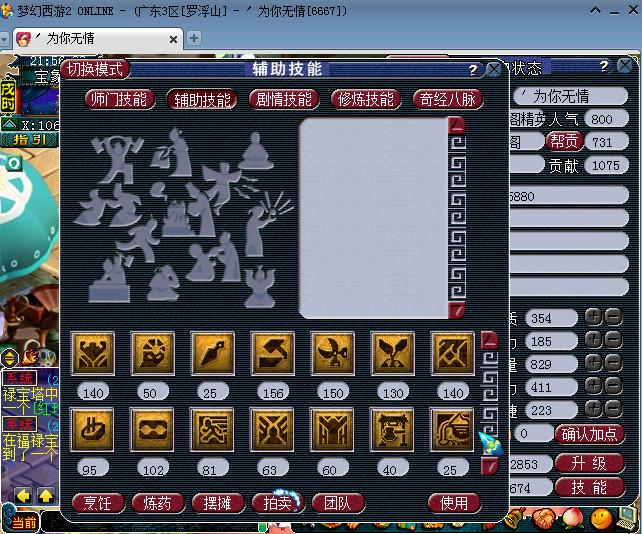
Task: Select the skill icon labeled level 50
Action: click(153, 354)
